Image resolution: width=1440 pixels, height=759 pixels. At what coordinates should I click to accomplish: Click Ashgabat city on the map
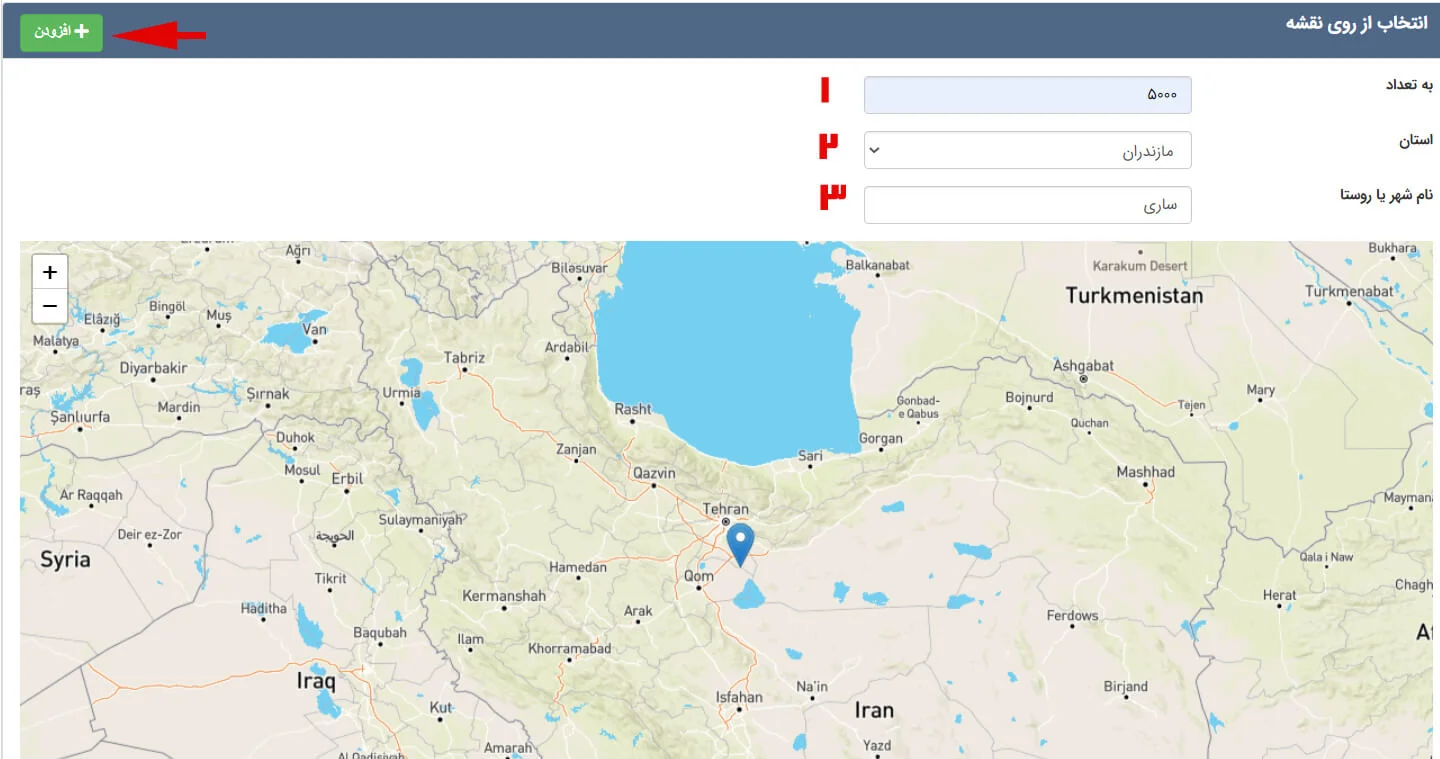click(x=1082, y=367)
